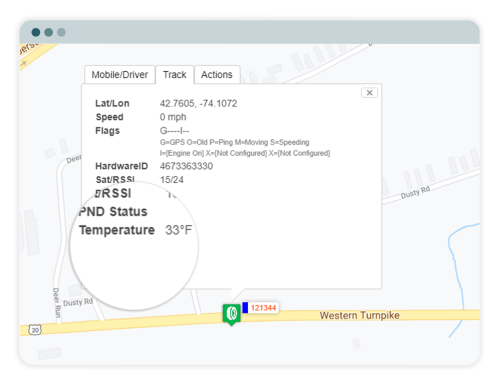This screenshot has width=500, height=385.
Task: Click the green vehicle map marker
Action: [232, 314]
